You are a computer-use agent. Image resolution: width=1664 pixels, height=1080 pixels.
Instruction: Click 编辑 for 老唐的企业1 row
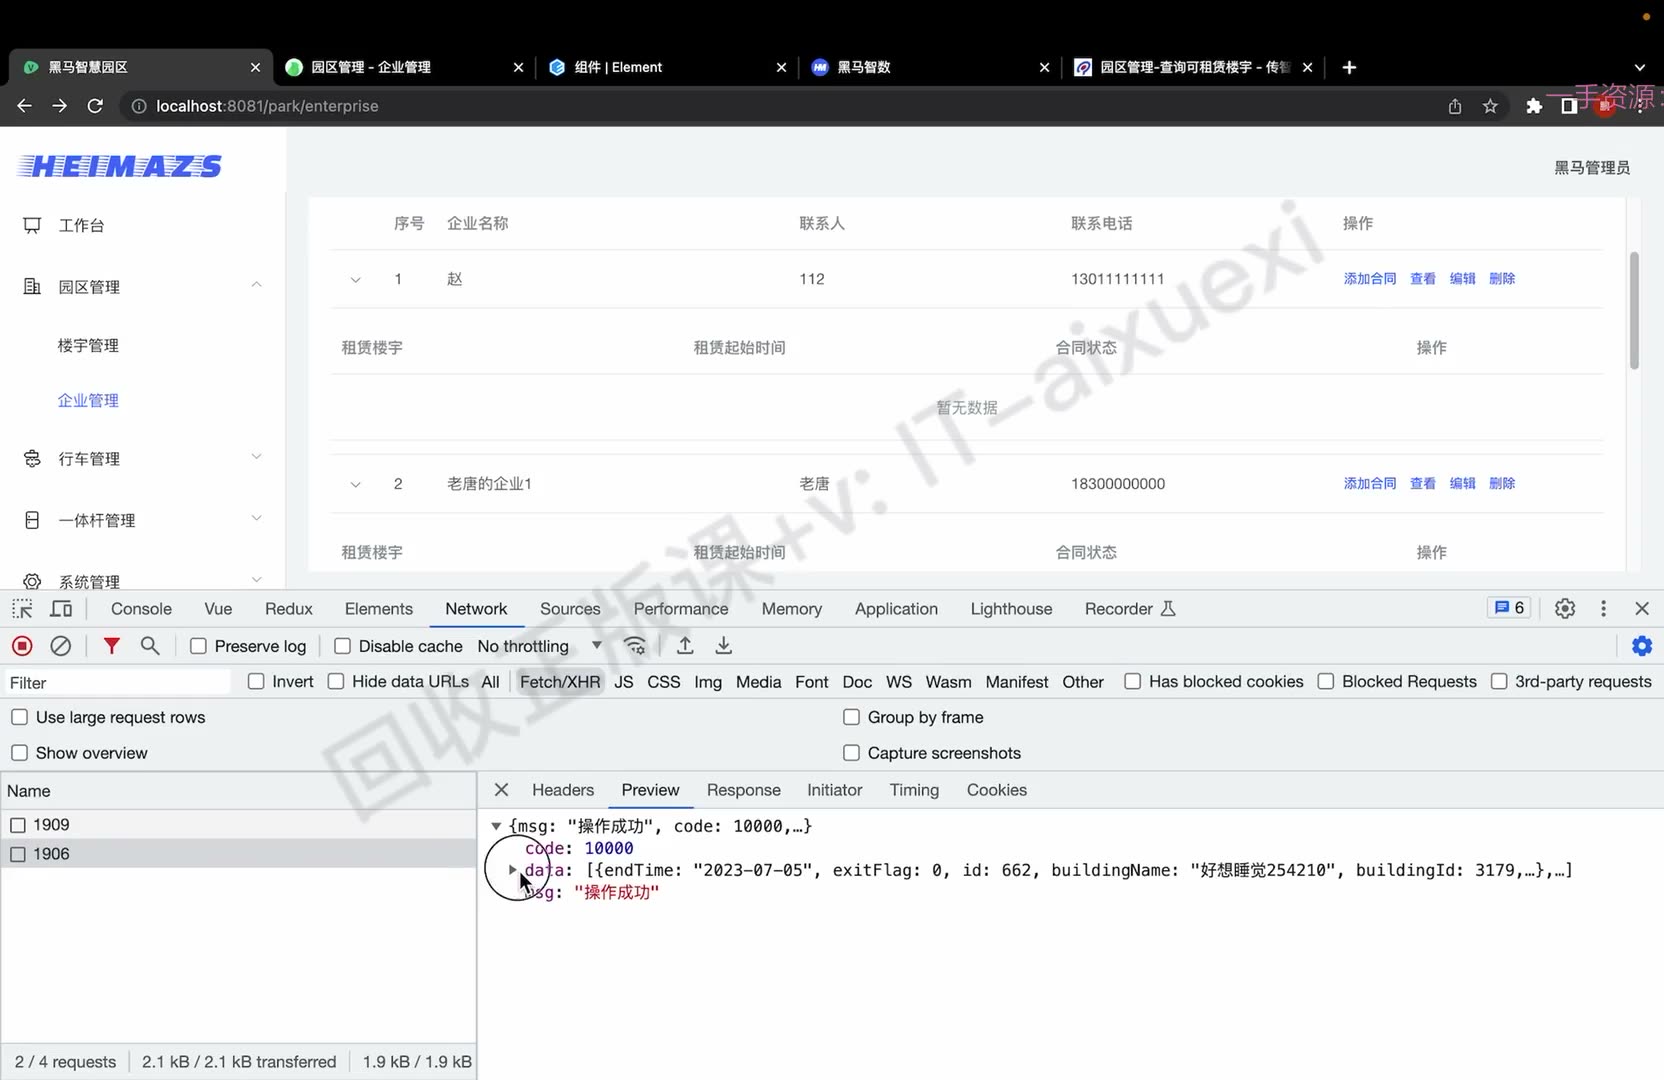1463,484
